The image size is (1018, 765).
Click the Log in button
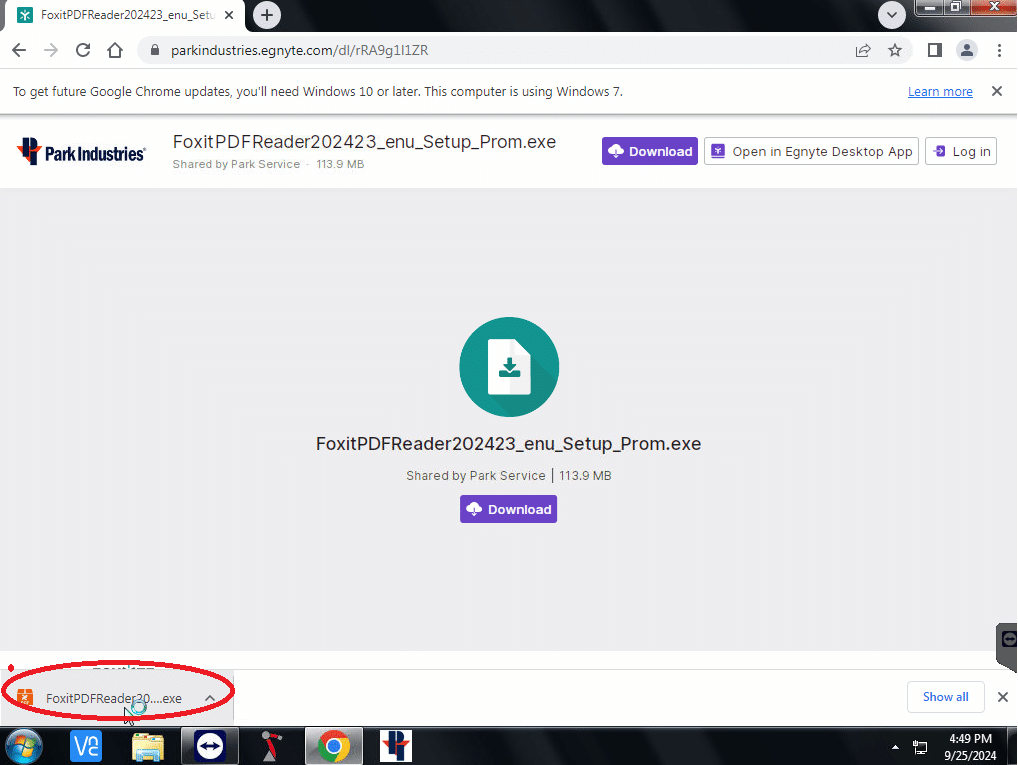click(x=961, y=152)
